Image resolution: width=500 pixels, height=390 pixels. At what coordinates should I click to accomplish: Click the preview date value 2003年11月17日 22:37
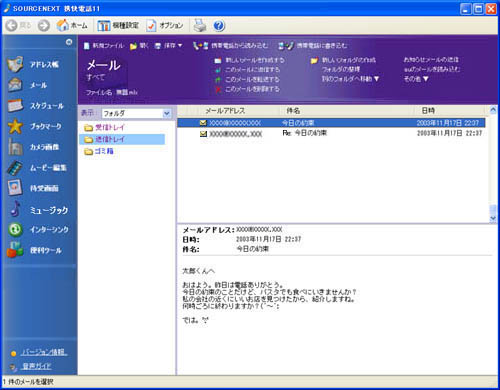(269, 239)
